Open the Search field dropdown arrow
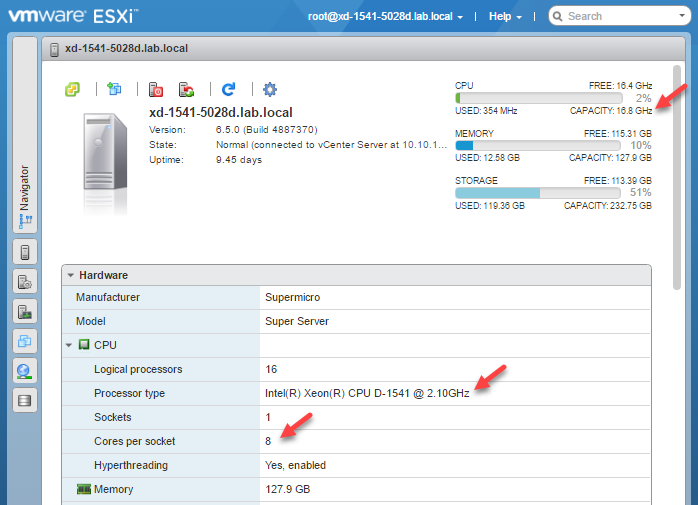Viewport: 698px width, 505px height. tap(682, 16)
